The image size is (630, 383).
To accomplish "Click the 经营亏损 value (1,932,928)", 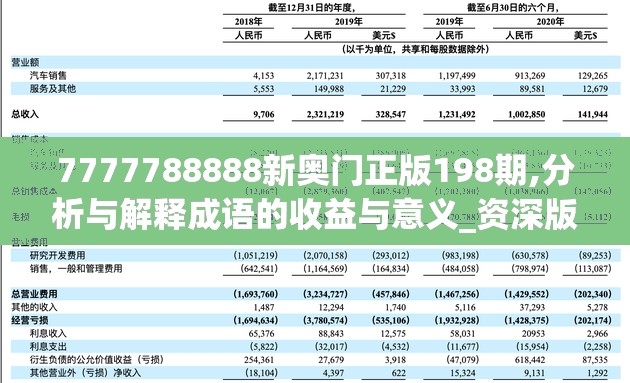I will [457, 321].
